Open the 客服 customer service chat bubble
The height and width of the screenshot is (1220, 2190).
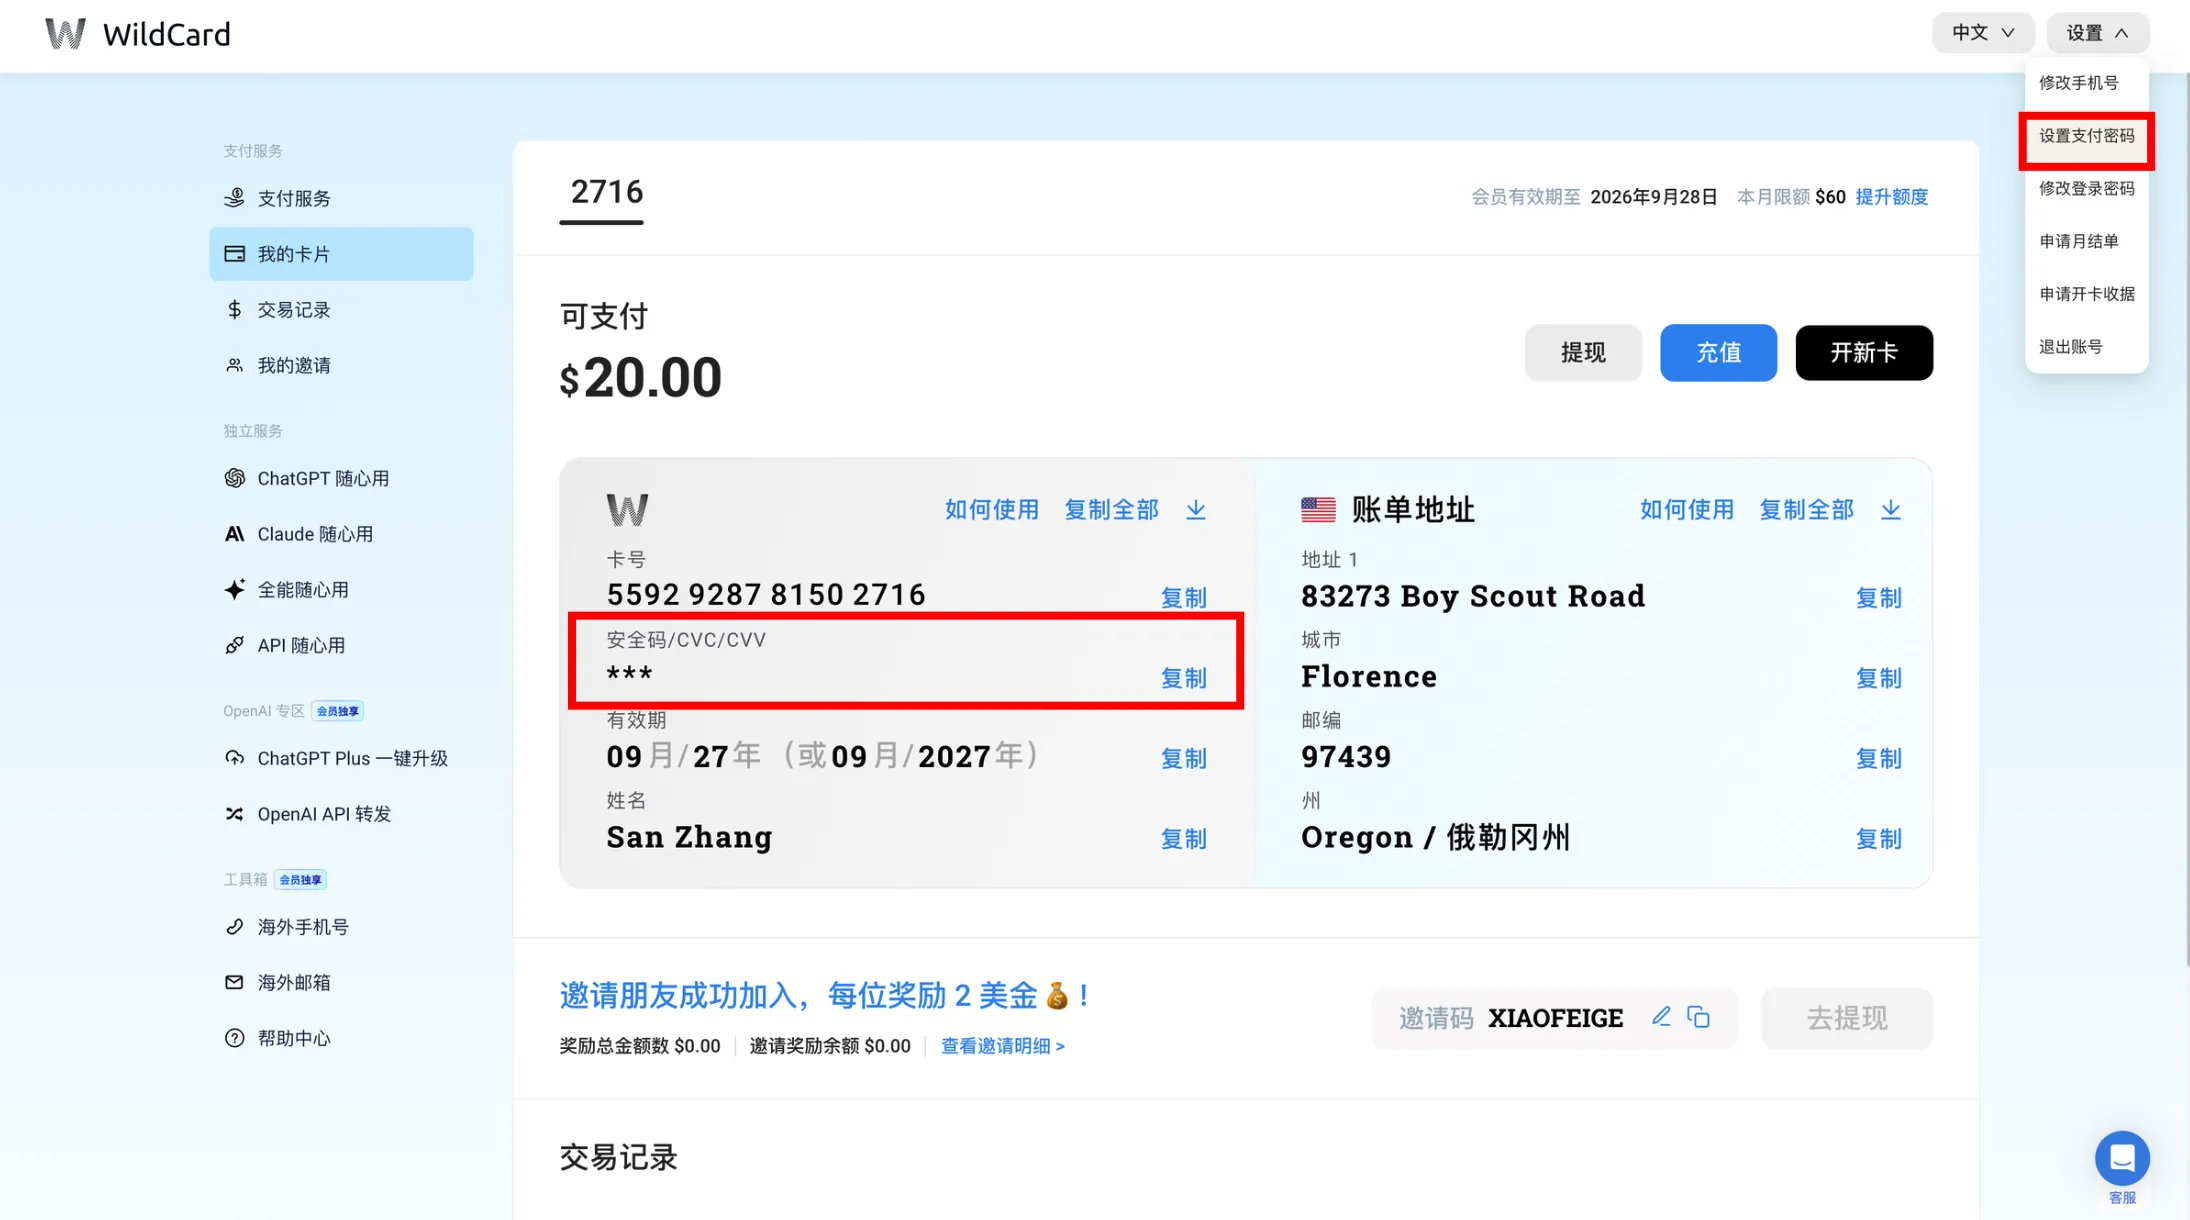pyautogui.click(x=2122, y=1158)
